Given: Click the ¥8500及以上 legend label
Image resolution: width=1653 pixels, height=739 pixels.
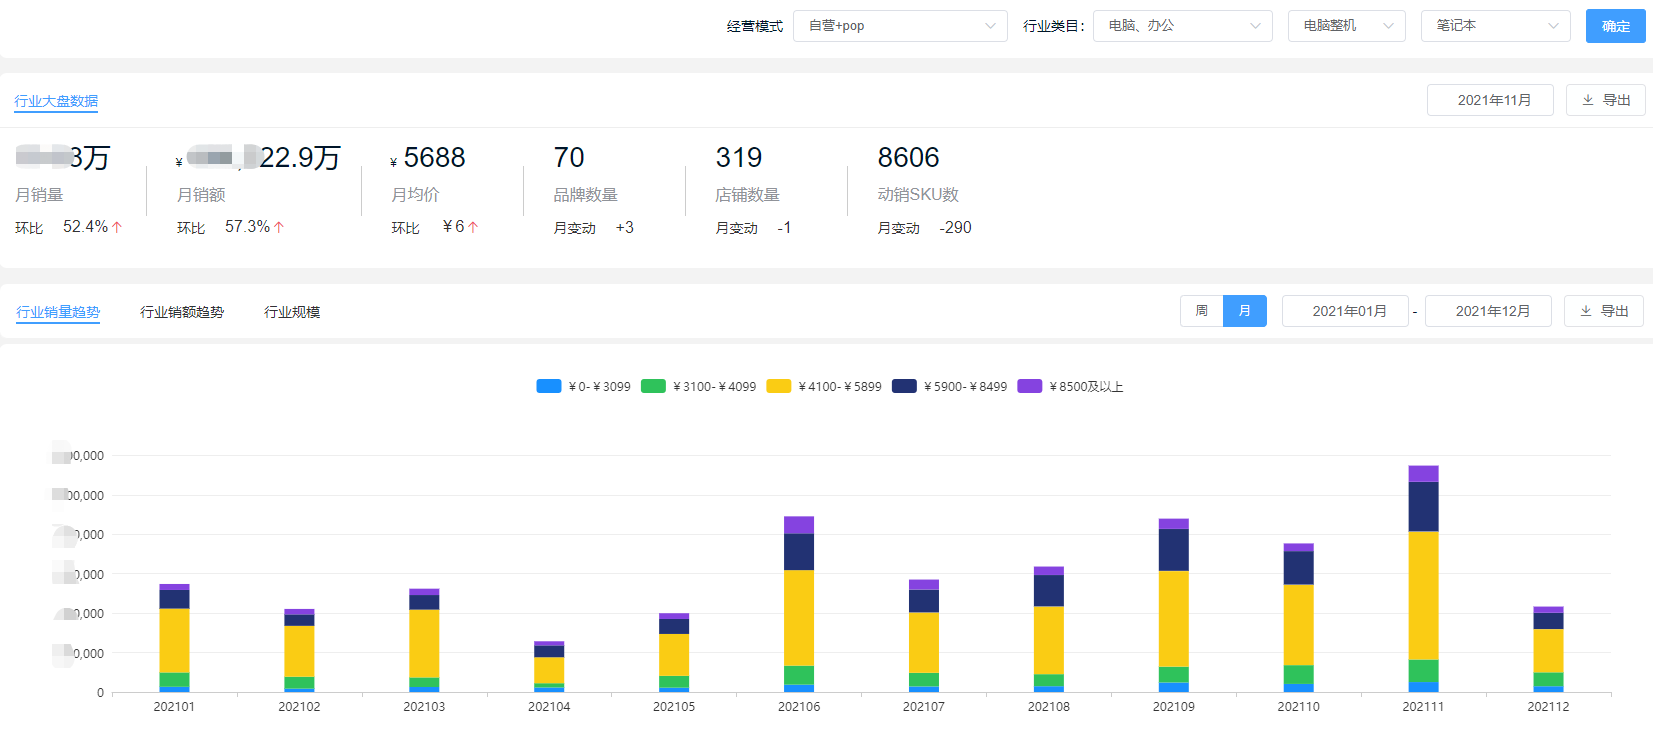Looking at the screenshot, I should (1086, 387).
